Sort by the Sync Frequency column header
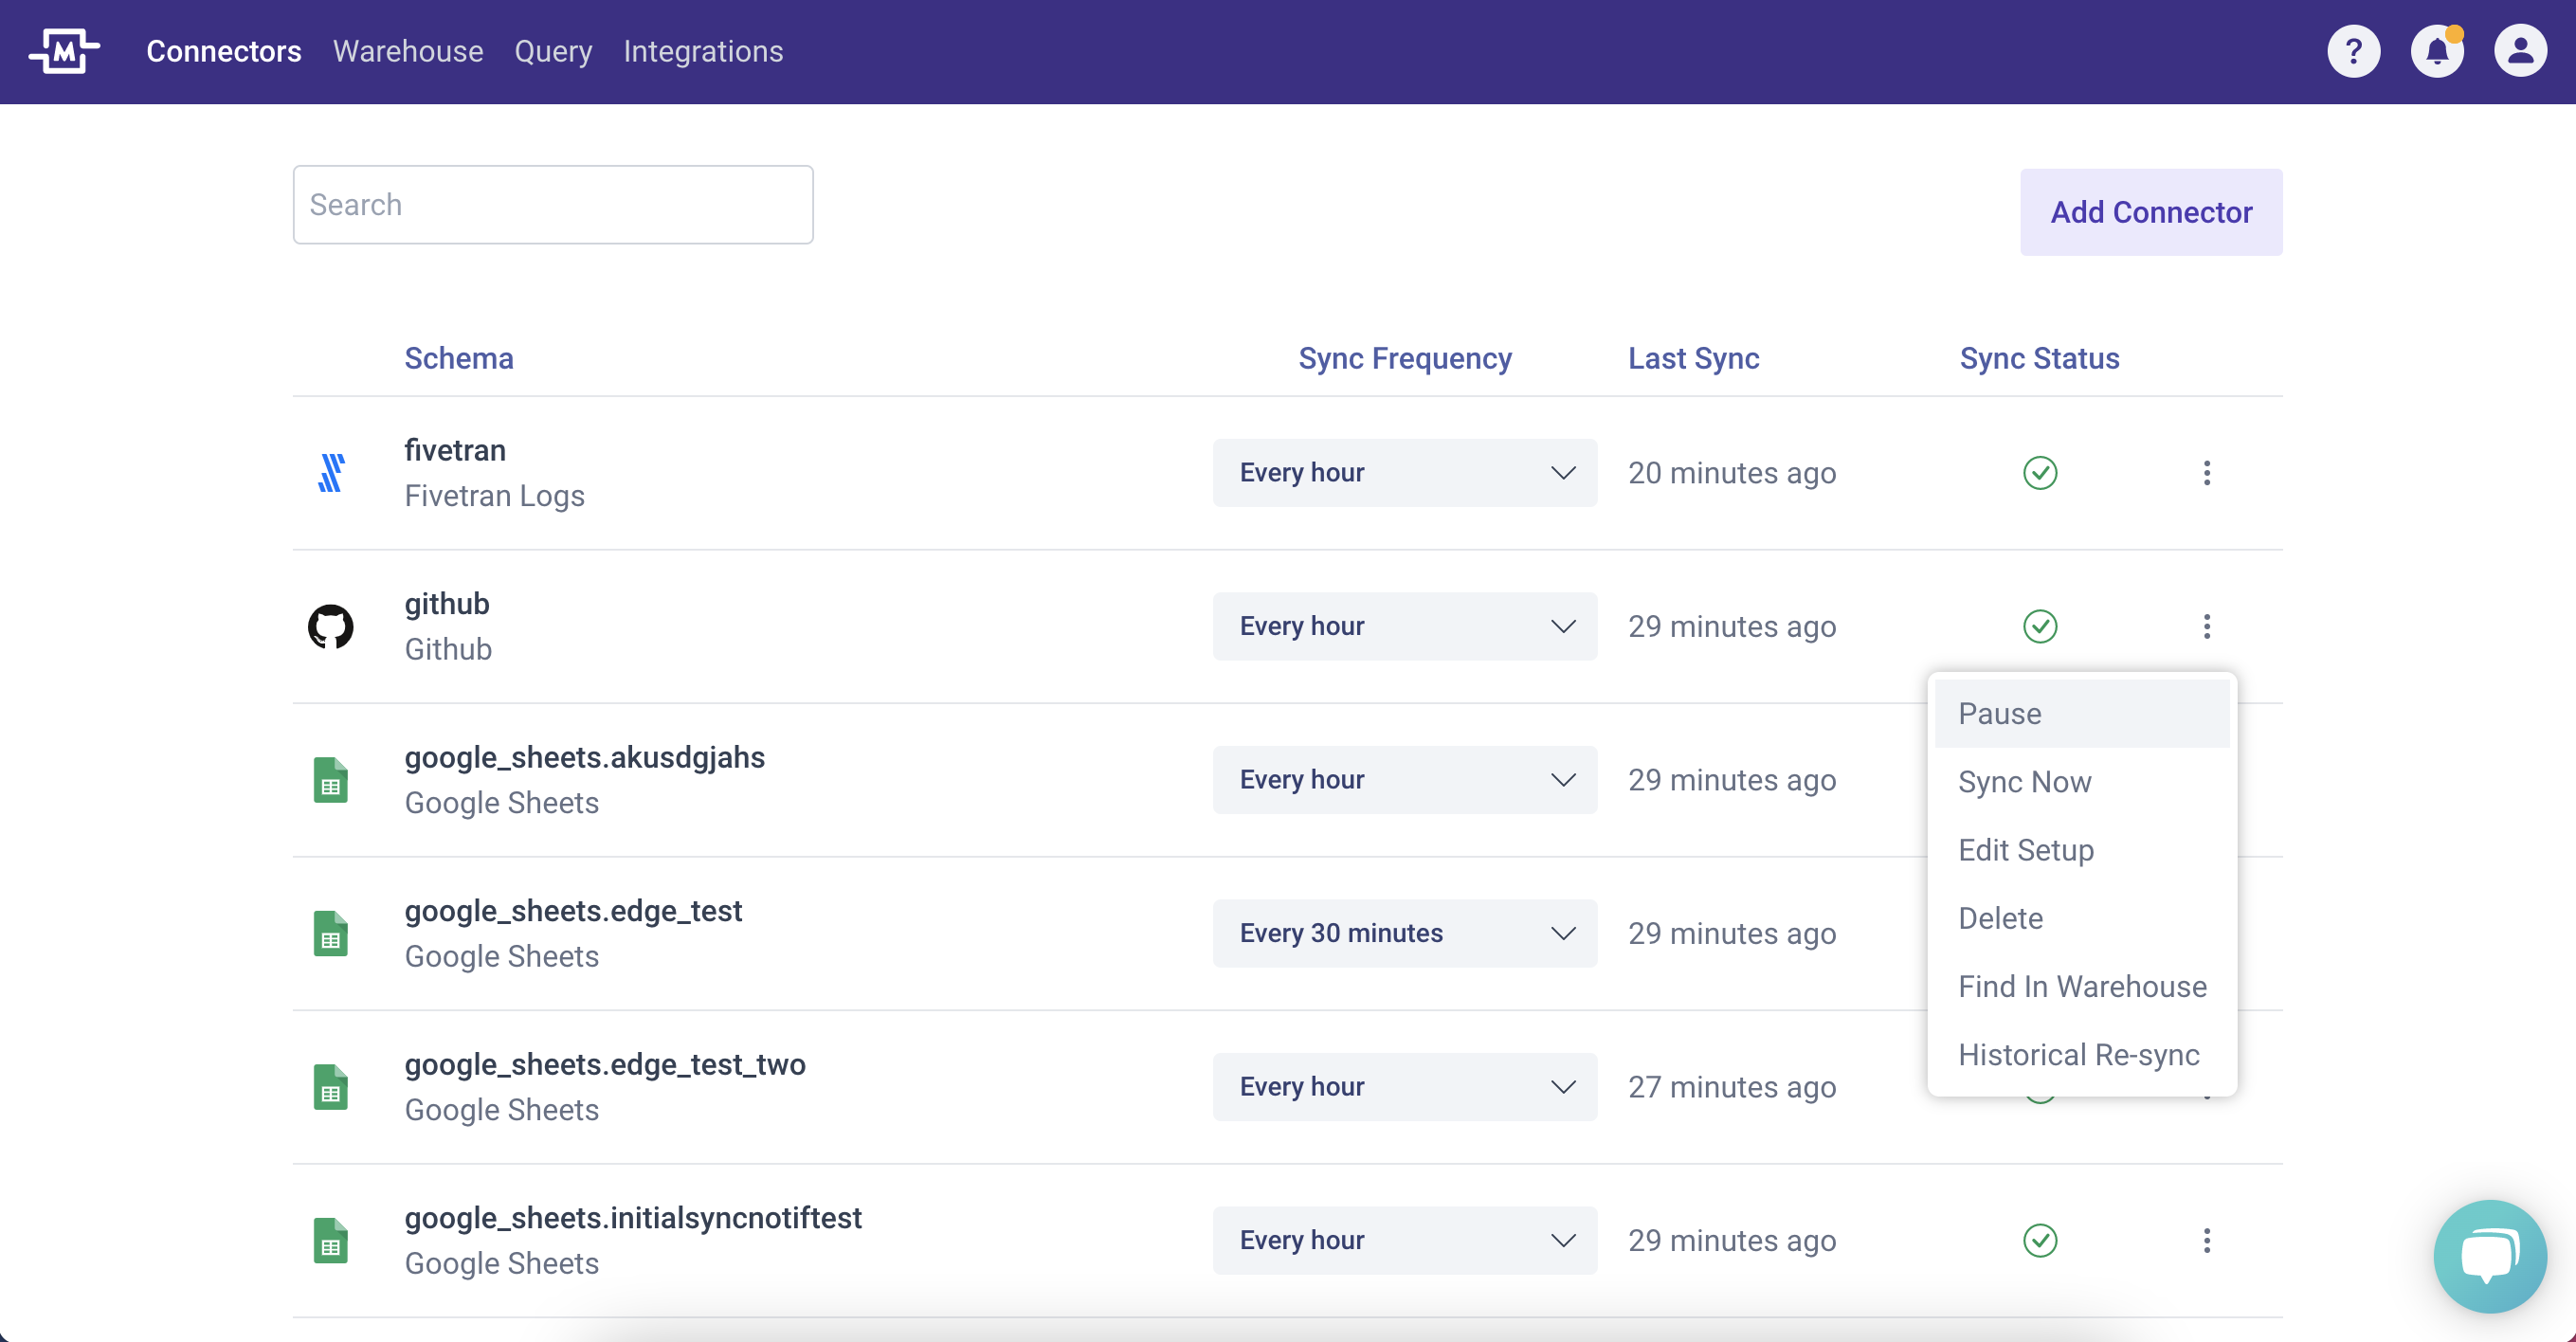Screen dimensions: 2576x1342 1405,358
